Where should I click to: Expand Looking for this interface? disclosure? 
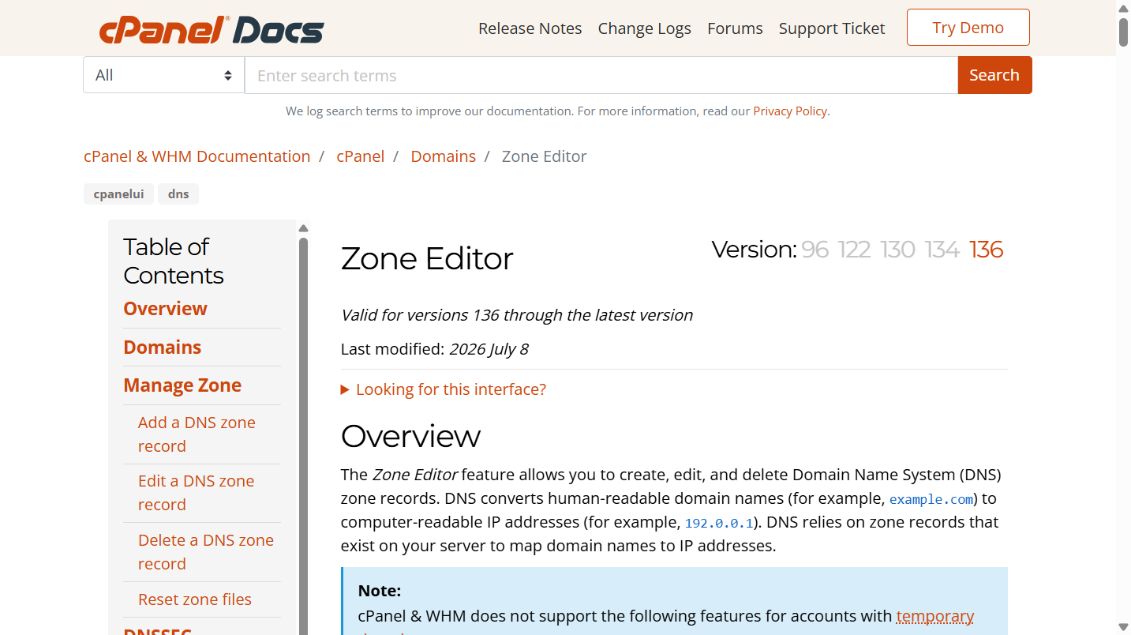pyautogui.click(x=444, y=390)
